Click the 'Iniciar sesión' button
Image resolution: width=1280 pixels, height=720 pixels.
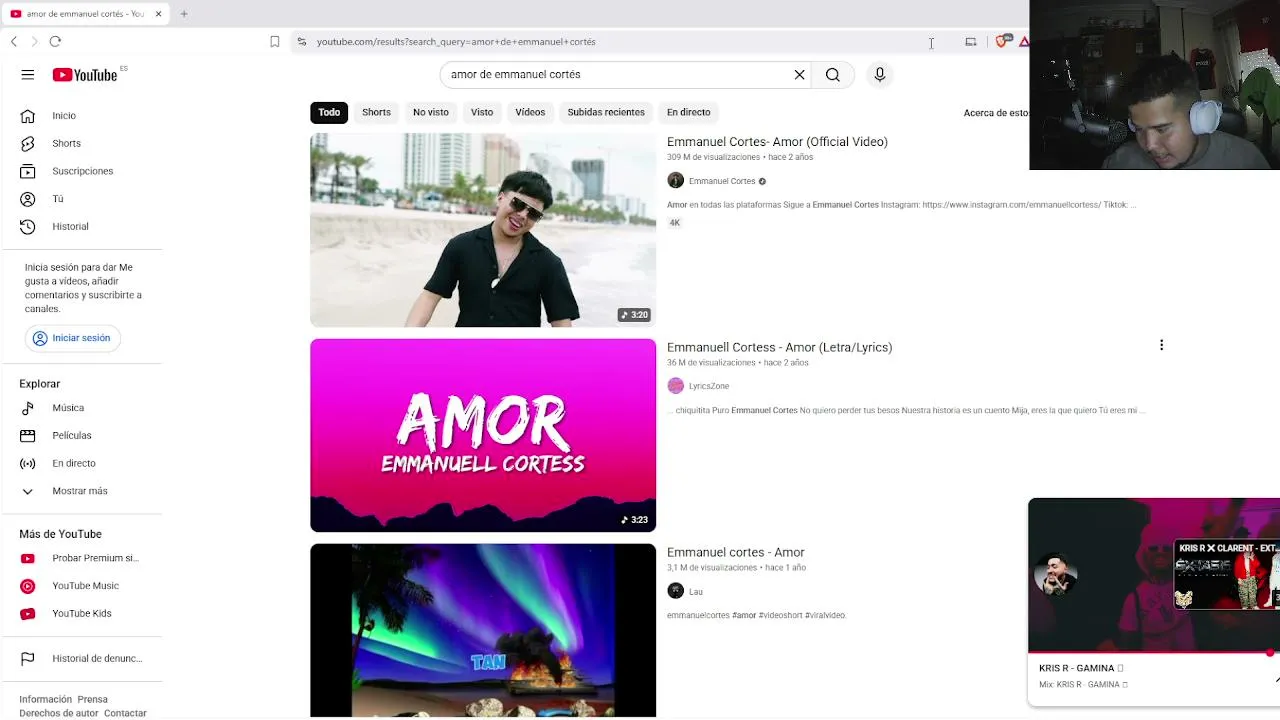click(73, 338)
